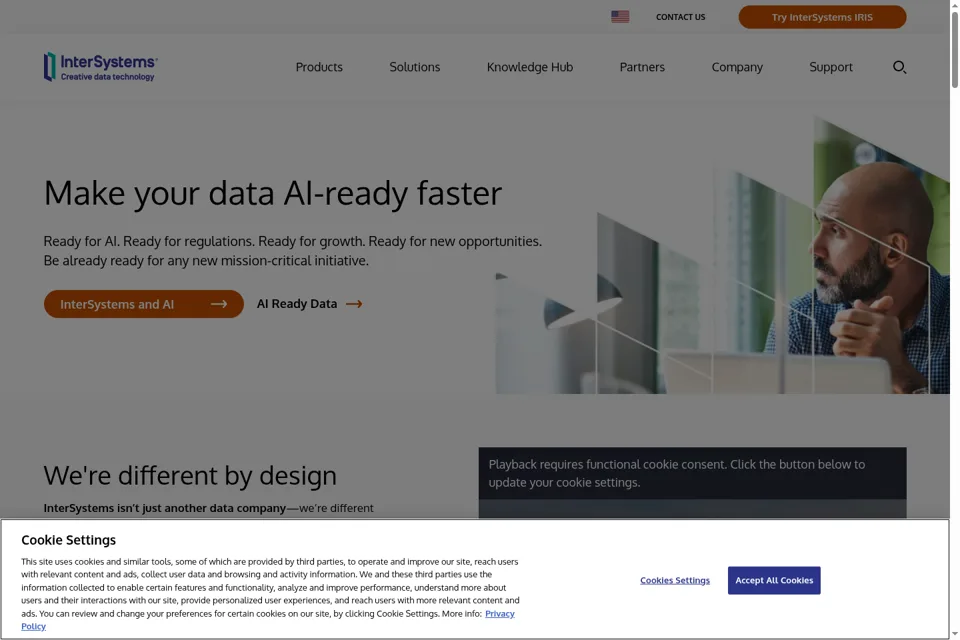Open the Products menu
Image resolution: width=960 pixels, height=640 pixels.
coord(319,67)
